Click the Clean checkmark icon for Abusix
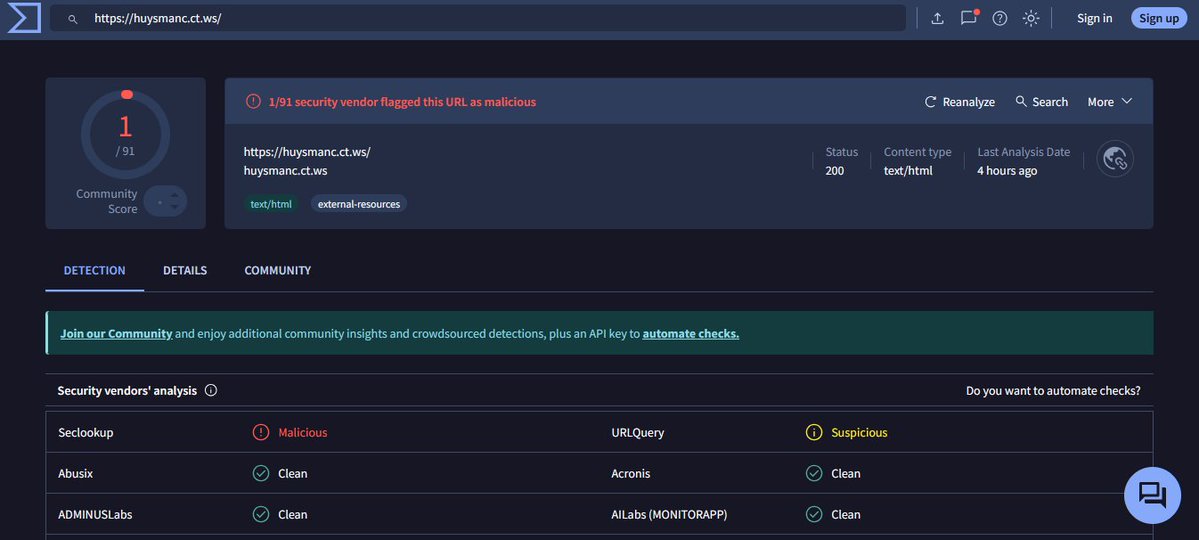Screen dimensions: 1199x540 click(261, 473)
